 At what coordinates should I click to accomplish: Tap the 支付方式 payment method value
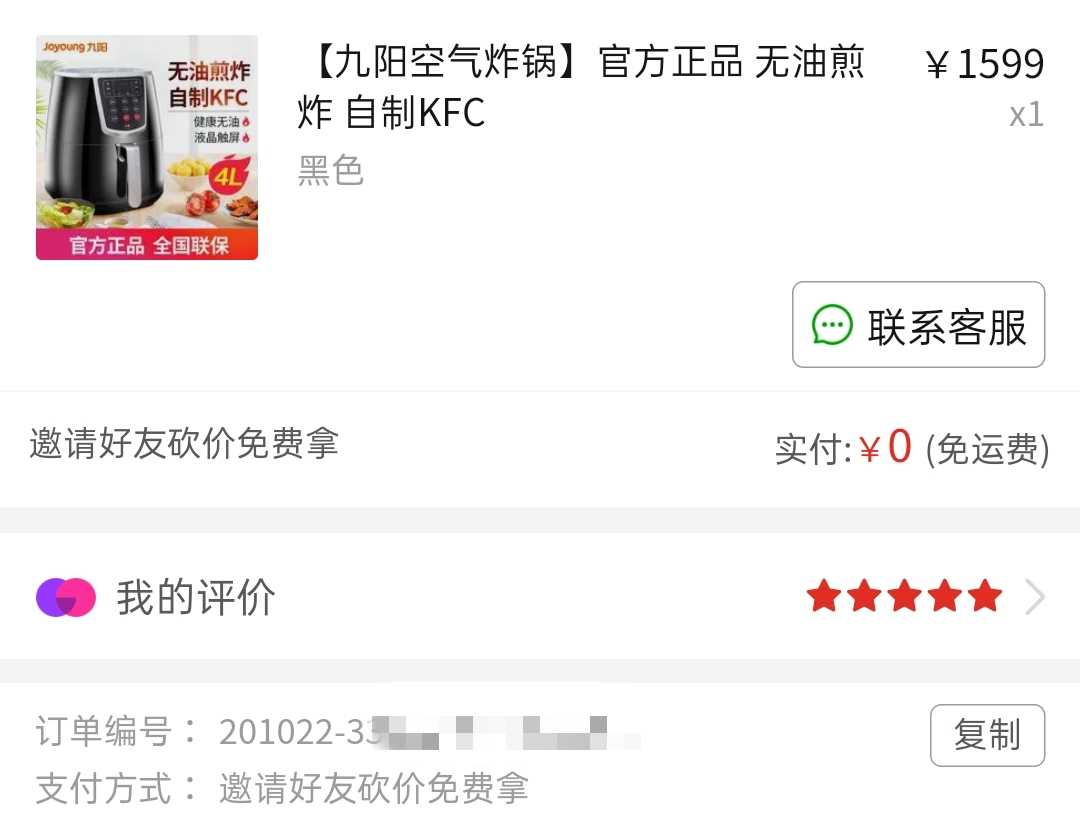[x=373, y=788]
